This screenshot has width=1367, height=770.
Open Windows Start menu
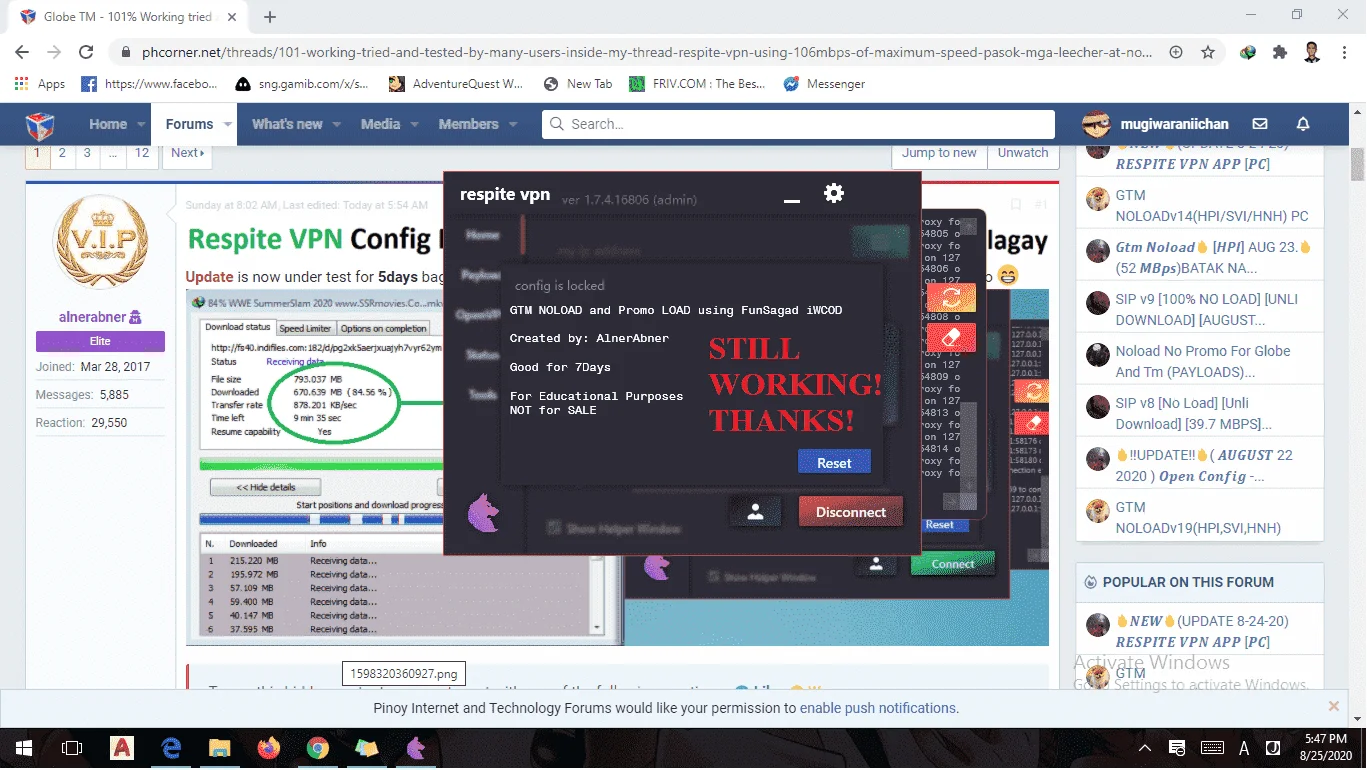point(23,747)
